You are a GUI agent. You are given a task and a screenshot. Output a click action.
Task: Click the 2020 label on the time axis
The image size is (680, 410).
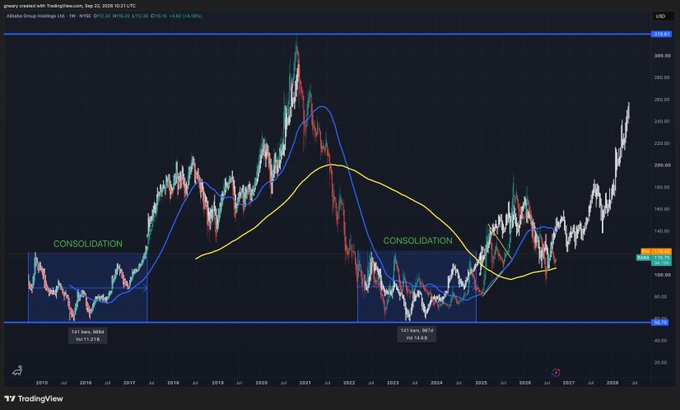point(262,383)
